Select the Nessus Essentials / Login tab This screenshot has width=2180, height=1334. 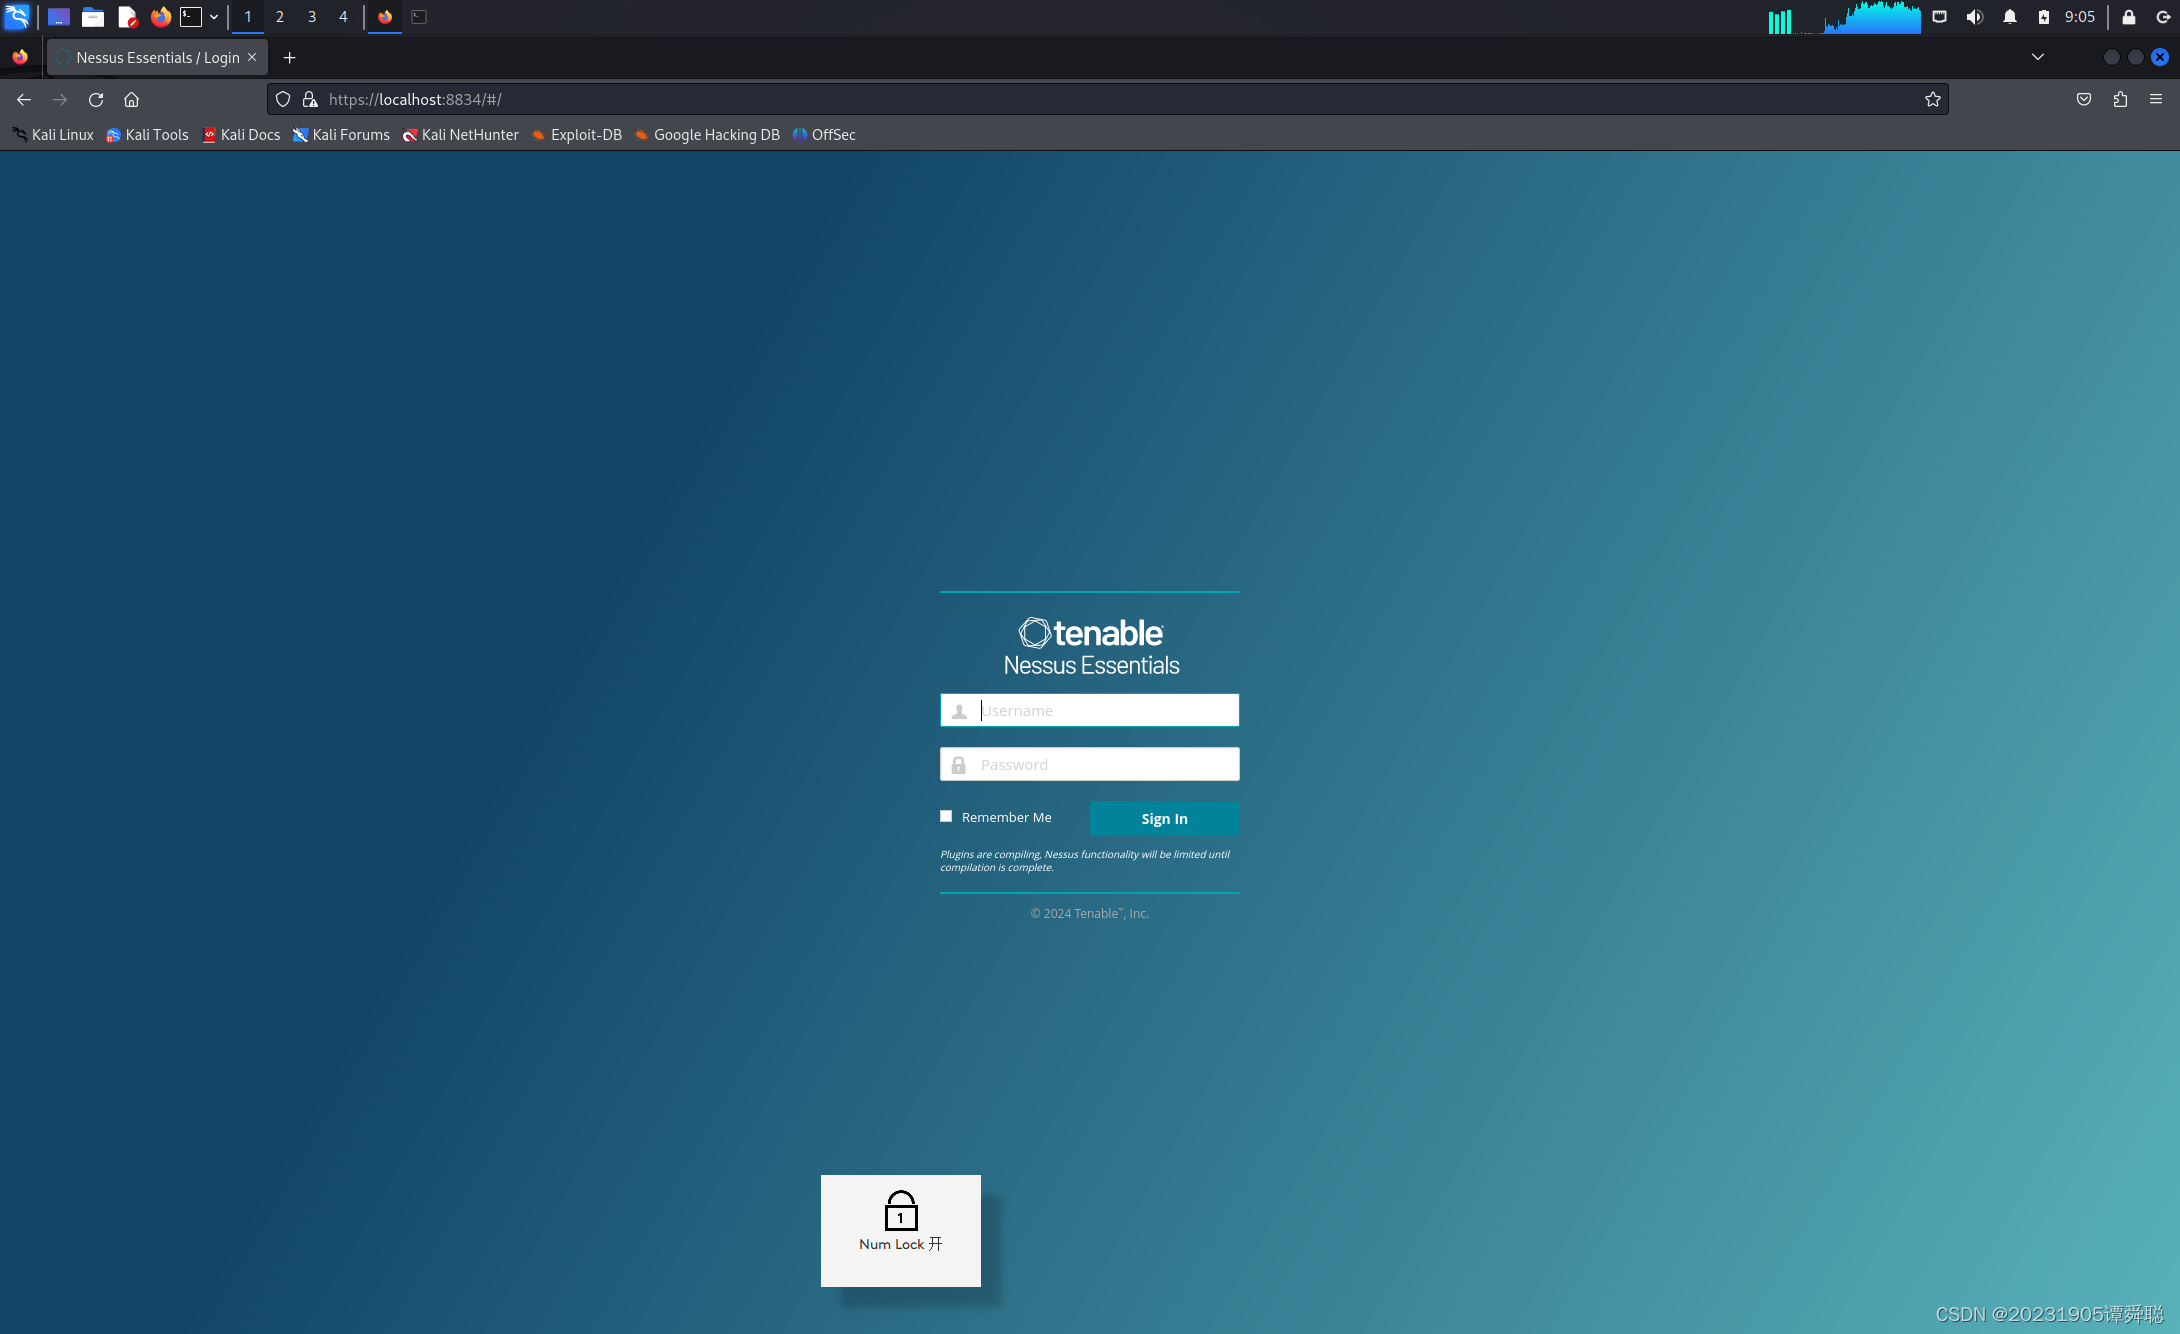pos(157,58)
